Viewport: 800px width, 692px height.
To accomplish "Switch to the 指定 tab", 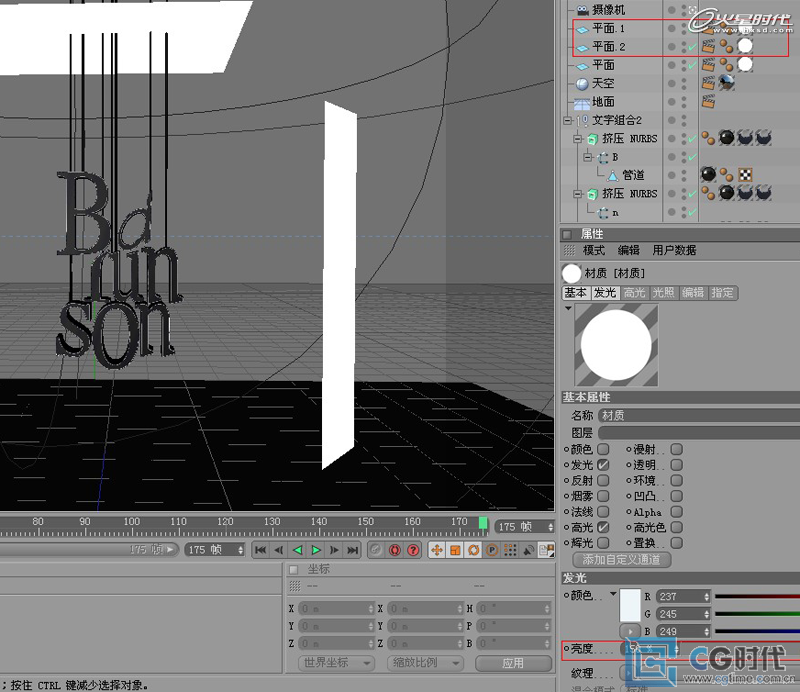I will click(x=722, y=292).
